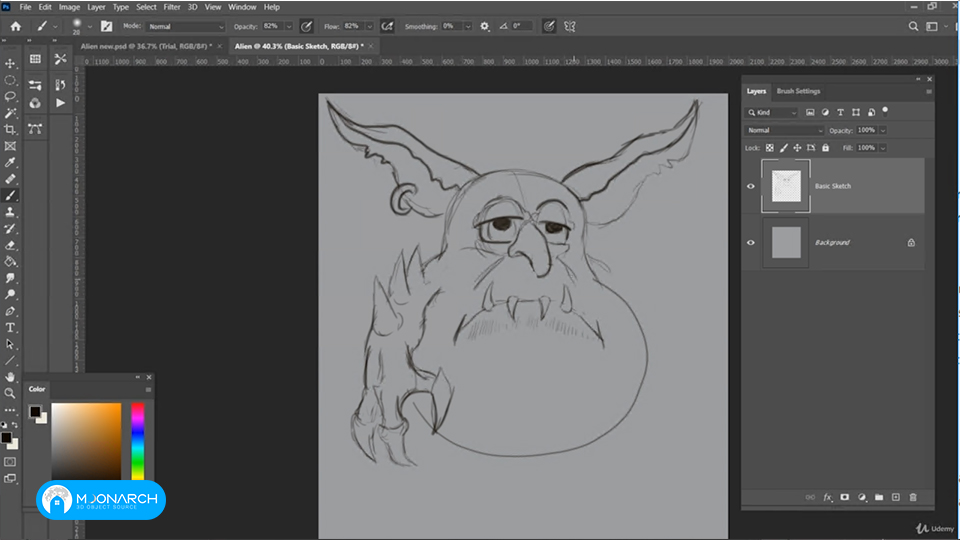The width and height of the screenshot is (960, 540).
Task: Select the Path Selection tool
Action: 10,344
